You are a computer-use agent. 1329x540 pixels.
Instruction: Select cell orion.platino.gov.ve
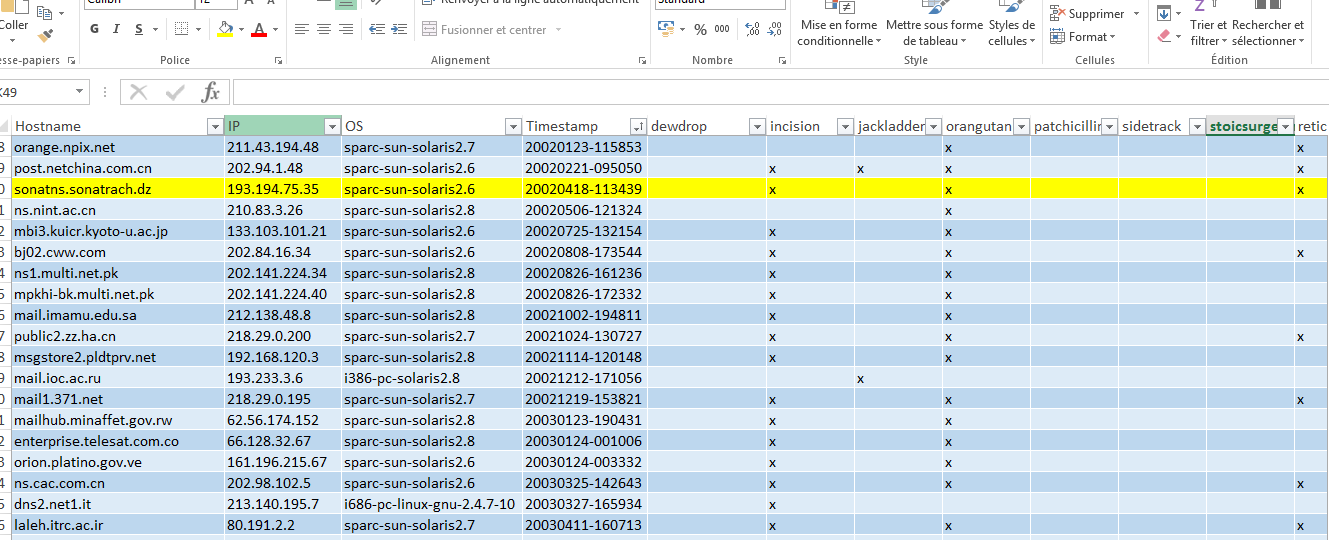118,462
